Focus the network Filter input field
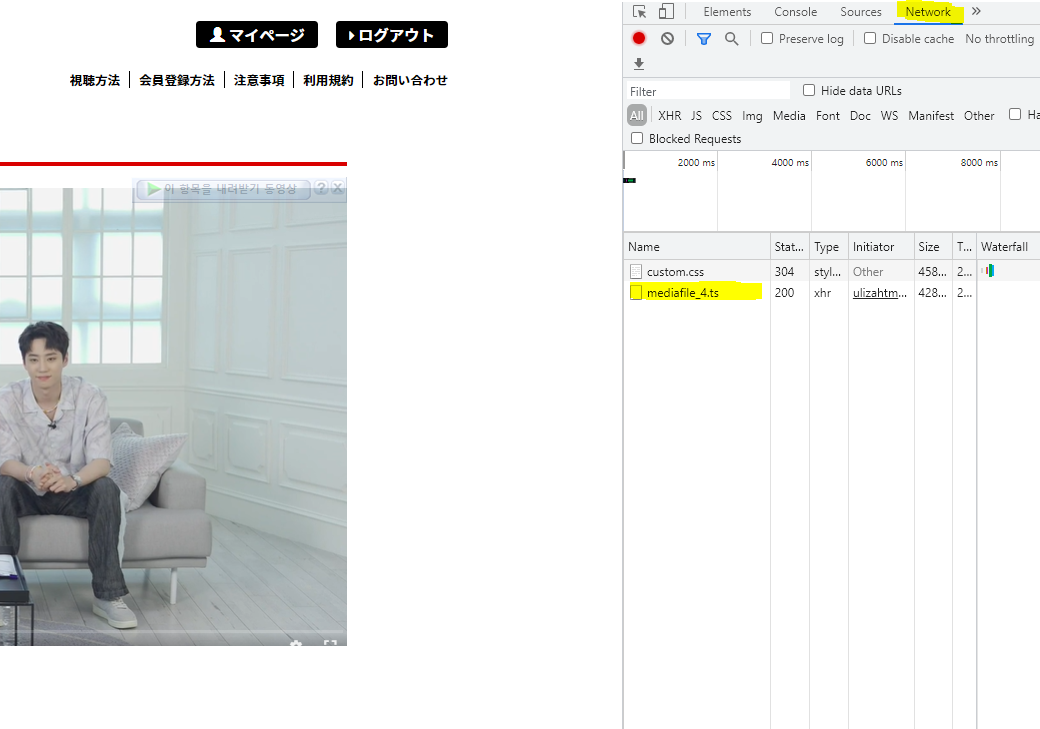Screen dimensions: 1040x729 point(708,91)
